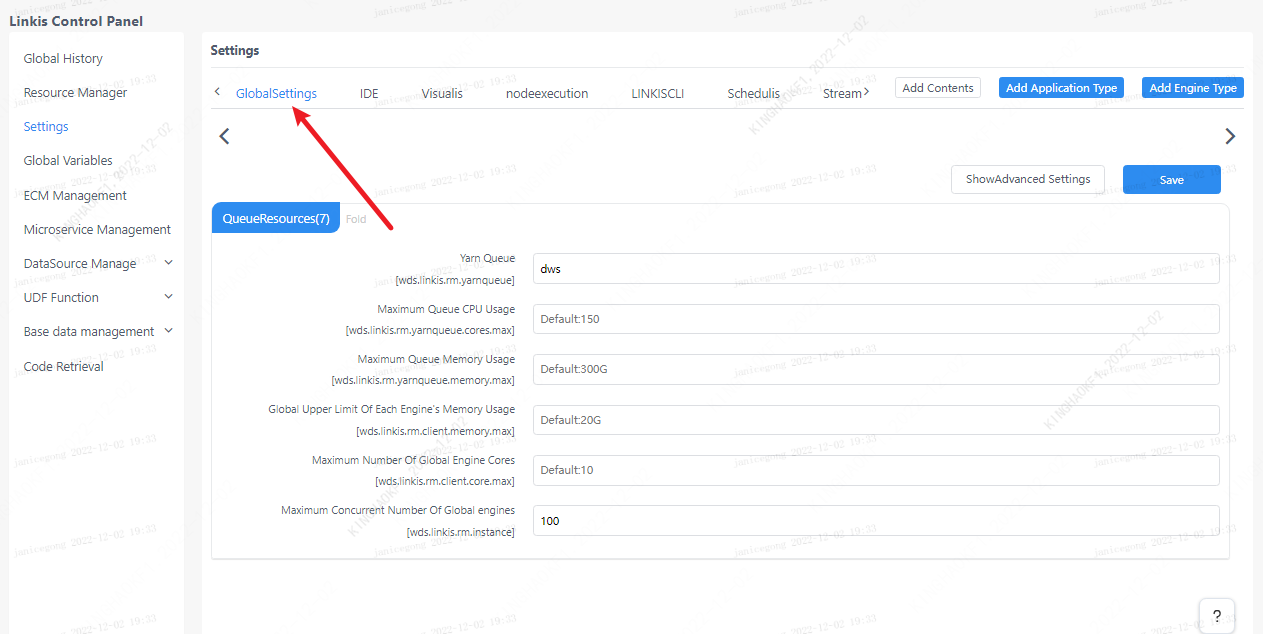Image resolution: width=1263 pixels, height=634 pixels.
Task: Expand the DataSource Manage menu
Action: pyautogui.click(x=97, y=263)
